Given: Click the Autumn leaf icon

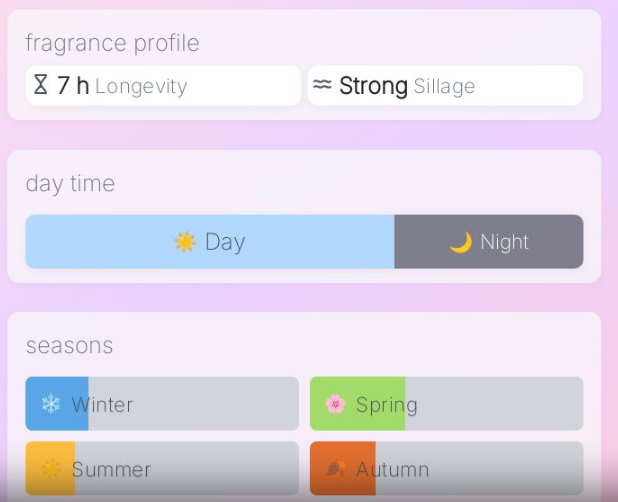Looking at the screenshot, I should 335,469.
